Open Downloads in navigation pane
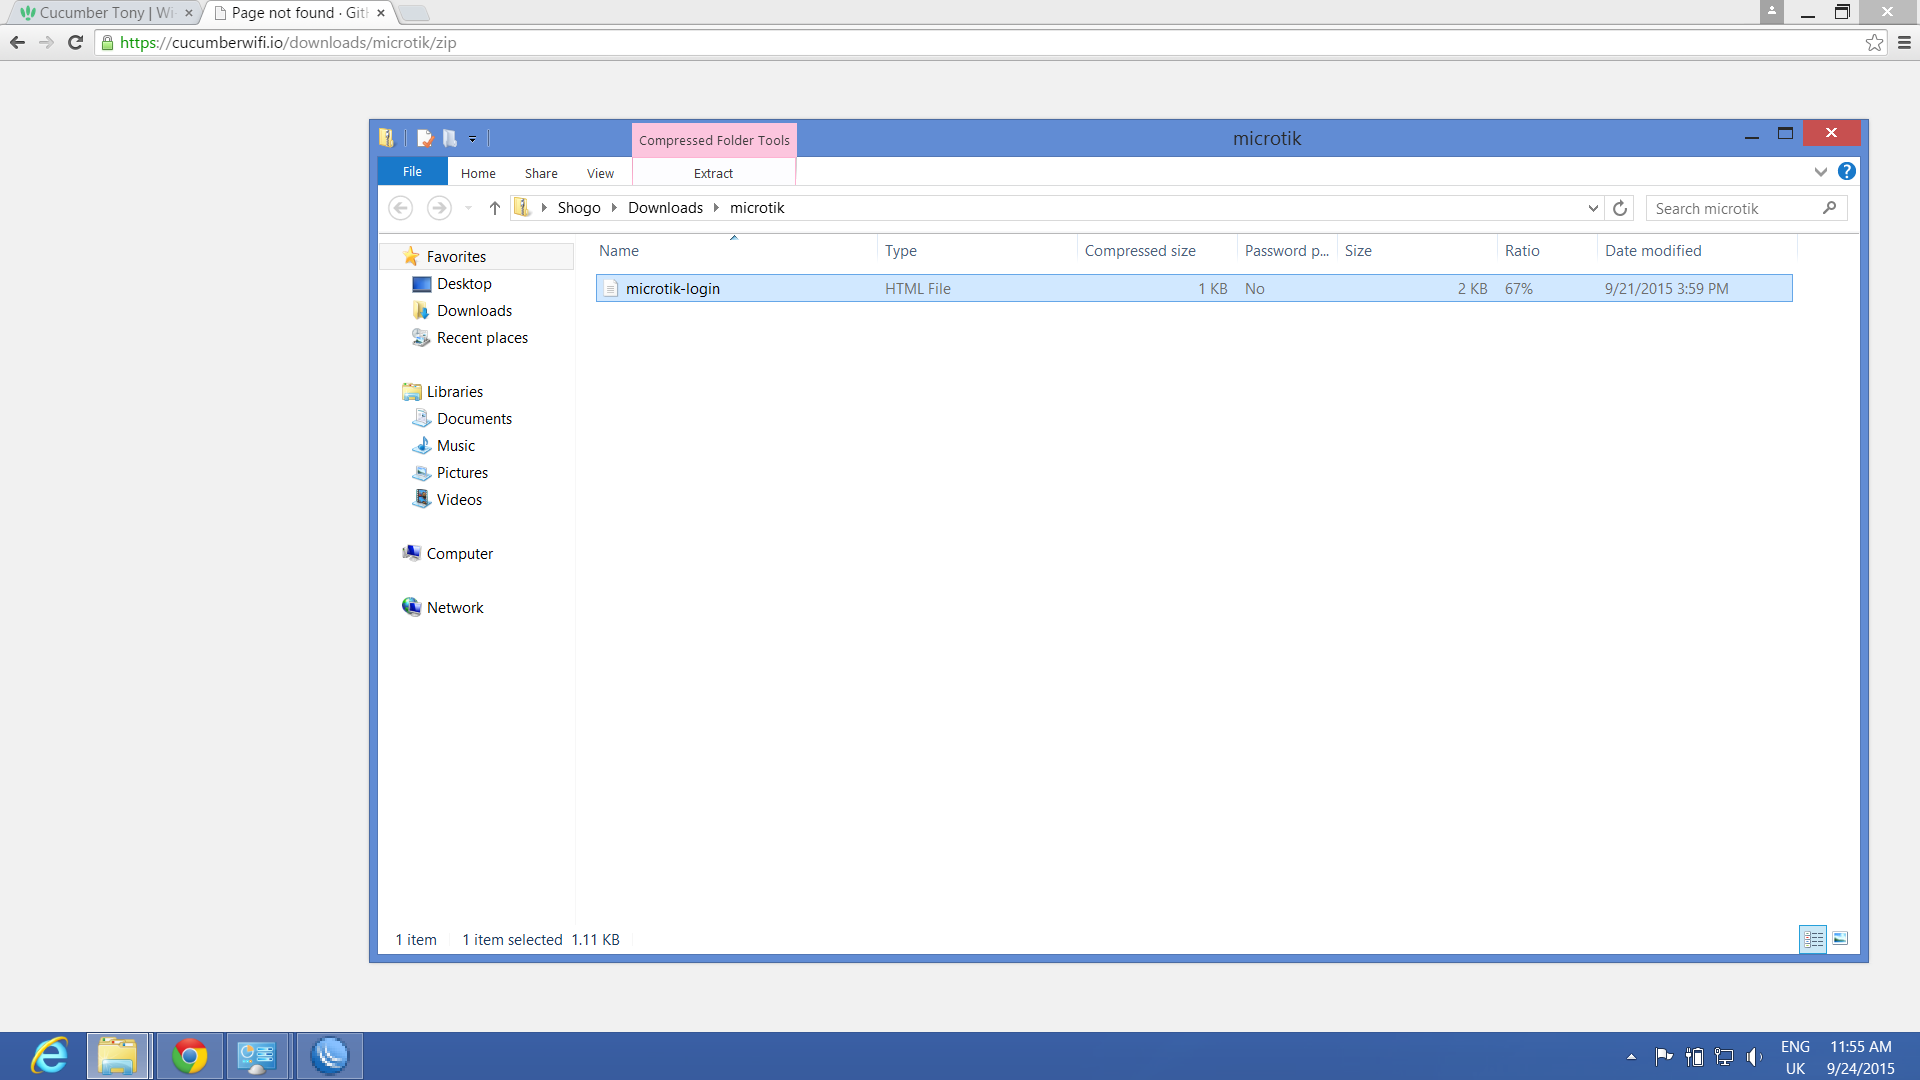Image resolution: width=1920 pixels, height=1080 pixels. 474,311
